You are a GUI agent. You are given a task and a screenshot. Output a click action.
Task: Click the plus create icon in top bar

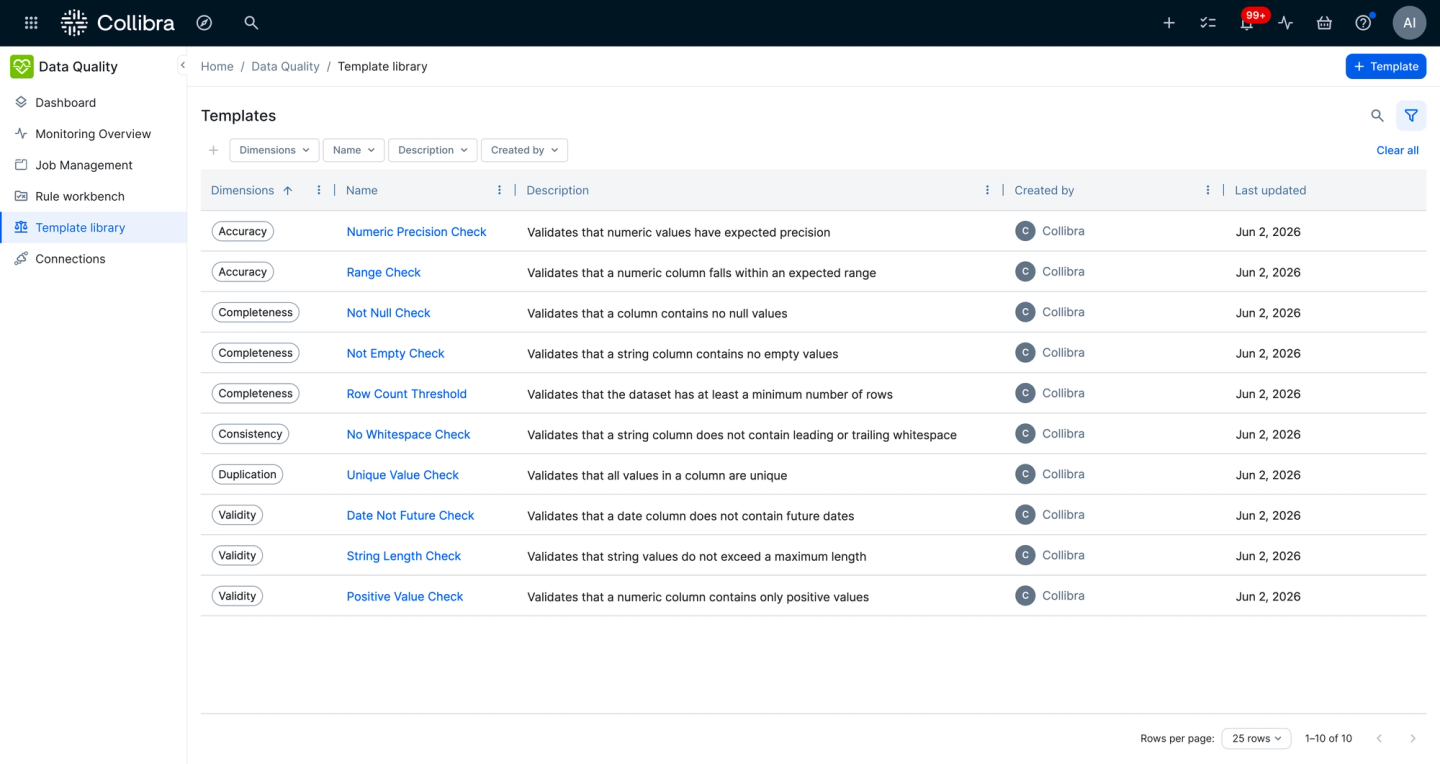pos(1169,22)
